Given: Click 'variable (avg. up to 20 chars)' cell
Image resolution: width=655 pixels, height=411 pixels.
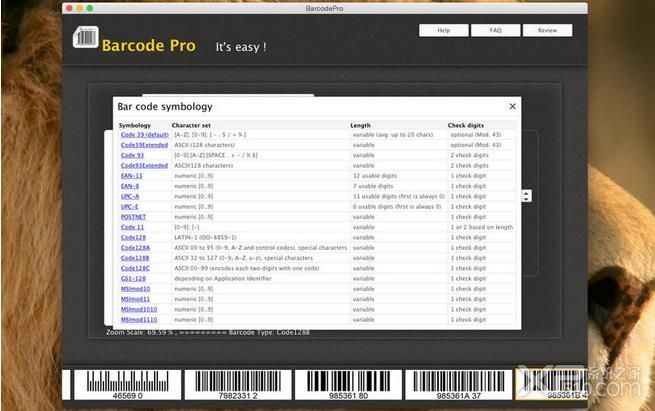Looking at the screenshot, I should 393,134.
